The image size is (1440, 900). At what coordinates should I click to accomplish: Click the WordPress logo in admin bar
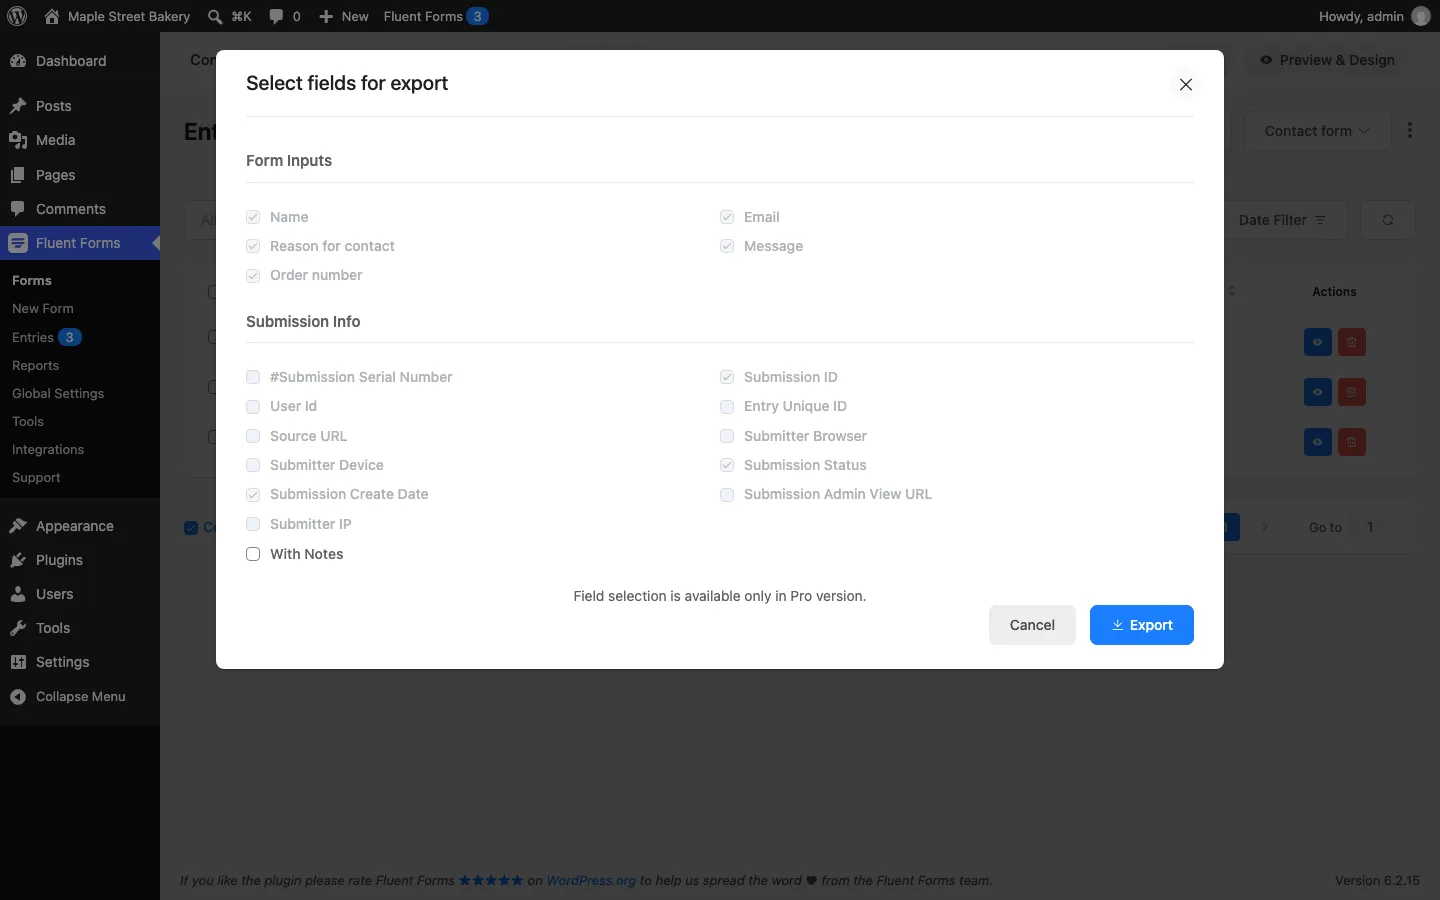17,16
